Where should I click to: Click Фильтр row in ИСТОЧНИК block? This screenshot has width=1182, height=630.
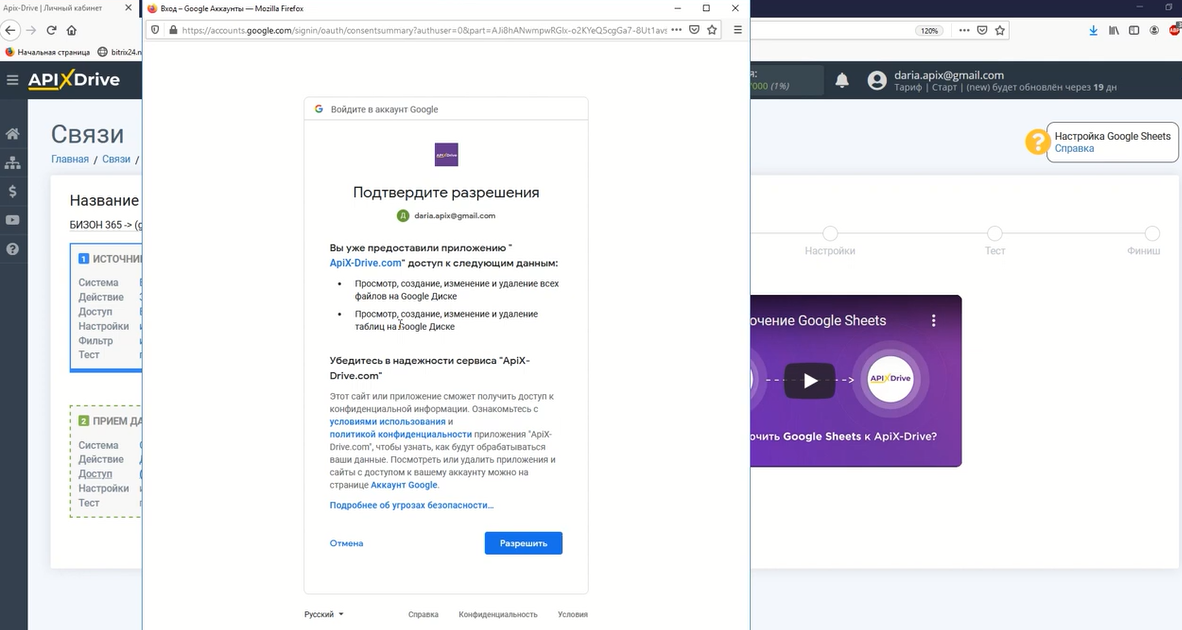point(96,341)
